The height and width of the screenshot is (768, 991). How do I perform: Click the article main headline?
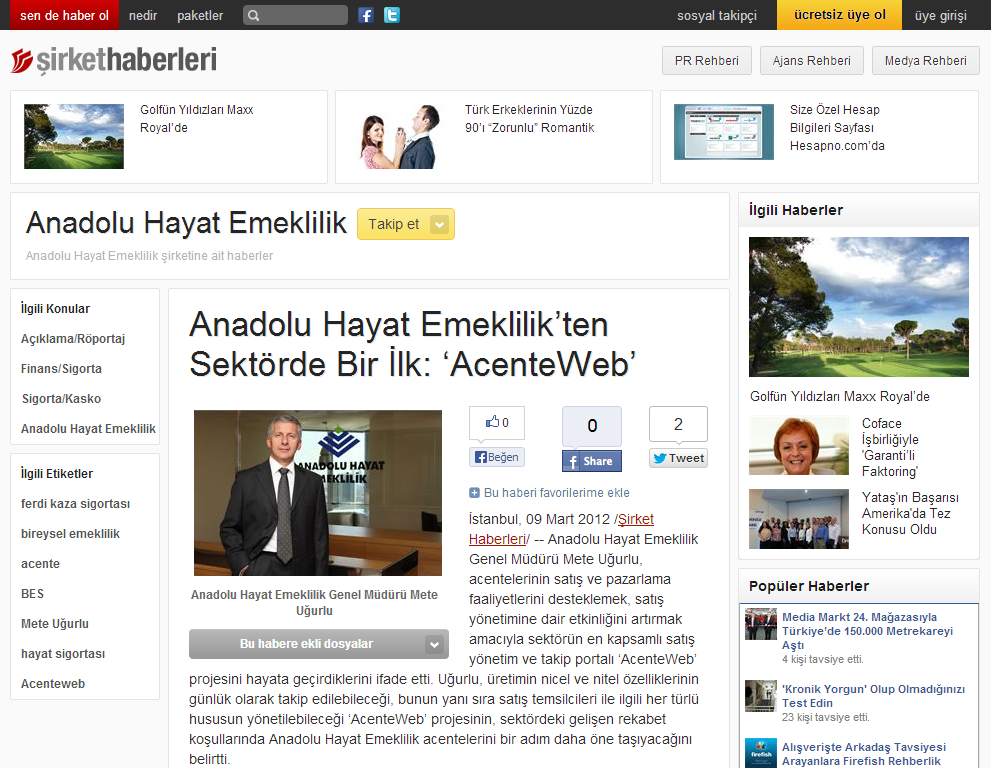[x=412, y=344]
